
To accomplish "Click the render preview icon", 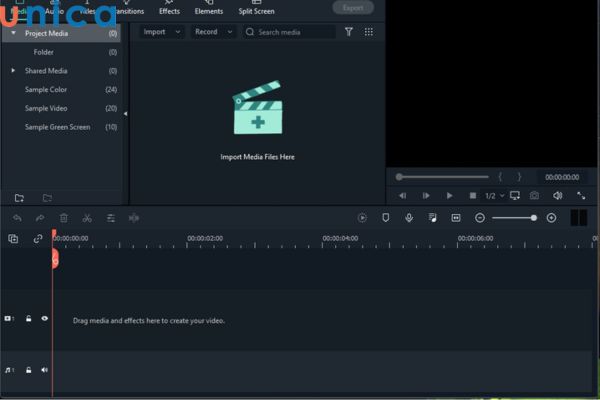I will tap(362, 218).
